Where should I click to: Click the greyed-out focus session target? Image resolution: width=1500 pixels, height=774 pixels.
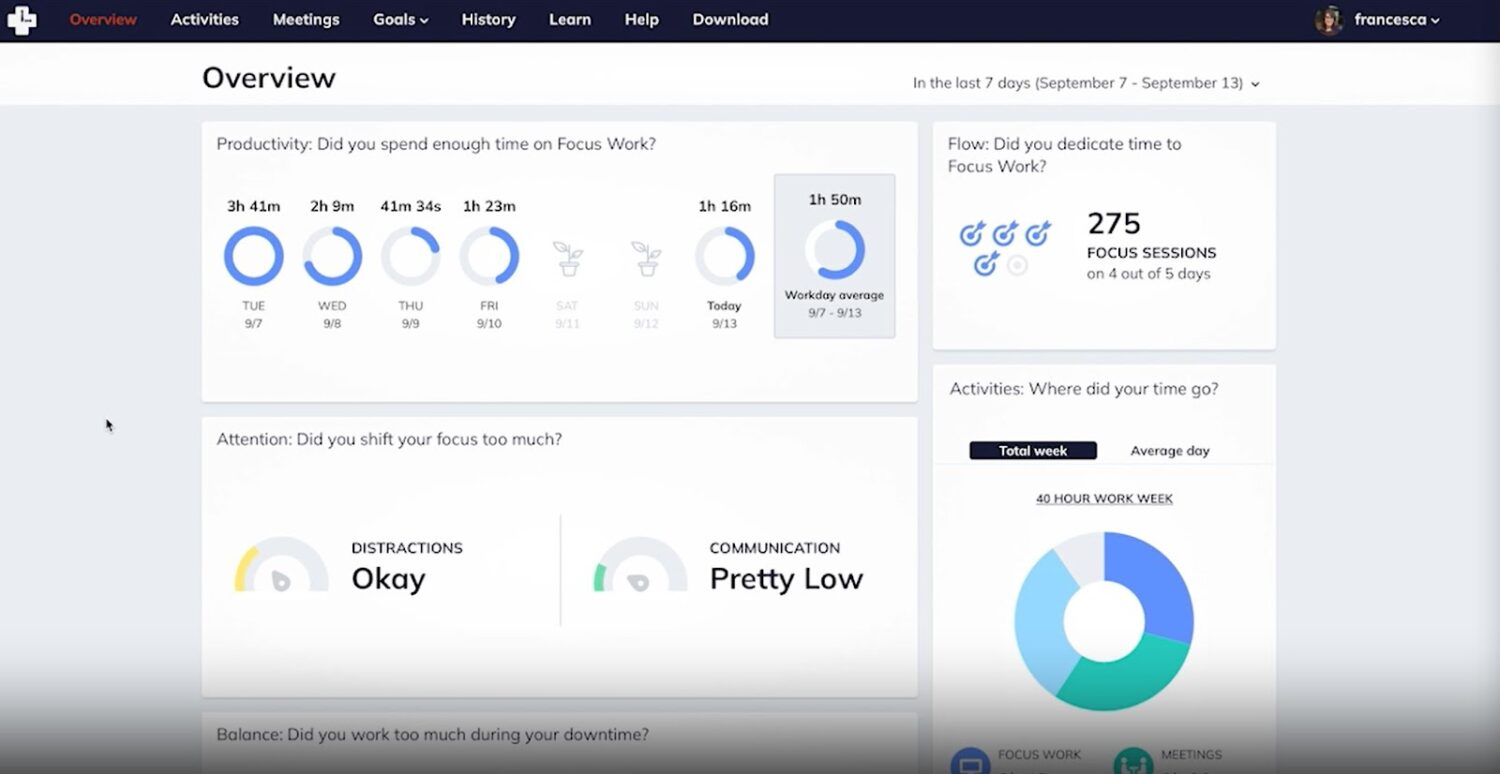(x=1017, y=265)
